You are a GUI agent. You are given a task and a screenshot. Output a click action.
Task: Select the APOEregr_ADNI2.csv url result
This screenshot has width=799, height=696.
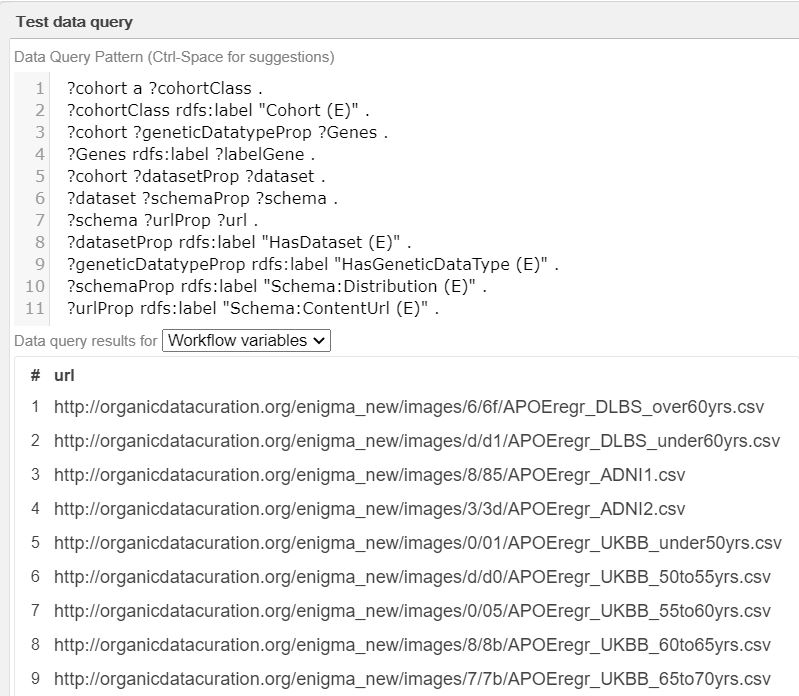coord(369,509)
